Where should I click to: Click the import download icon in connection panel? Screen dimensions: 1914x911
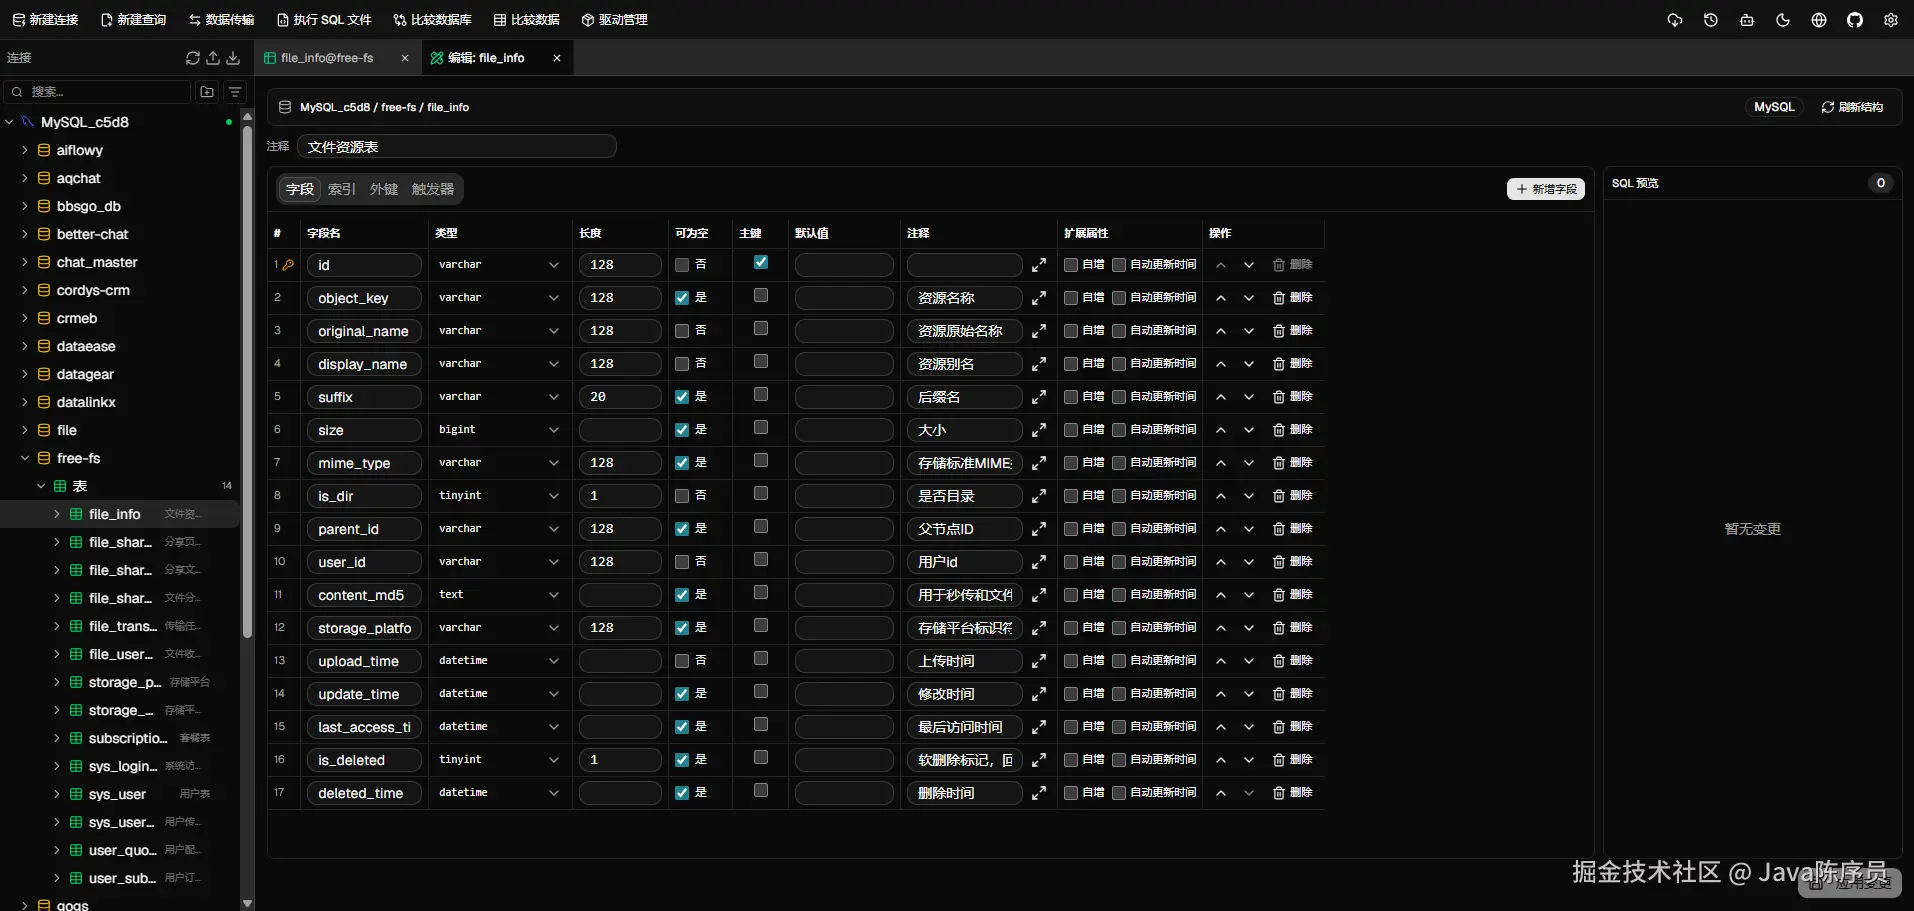233,58
